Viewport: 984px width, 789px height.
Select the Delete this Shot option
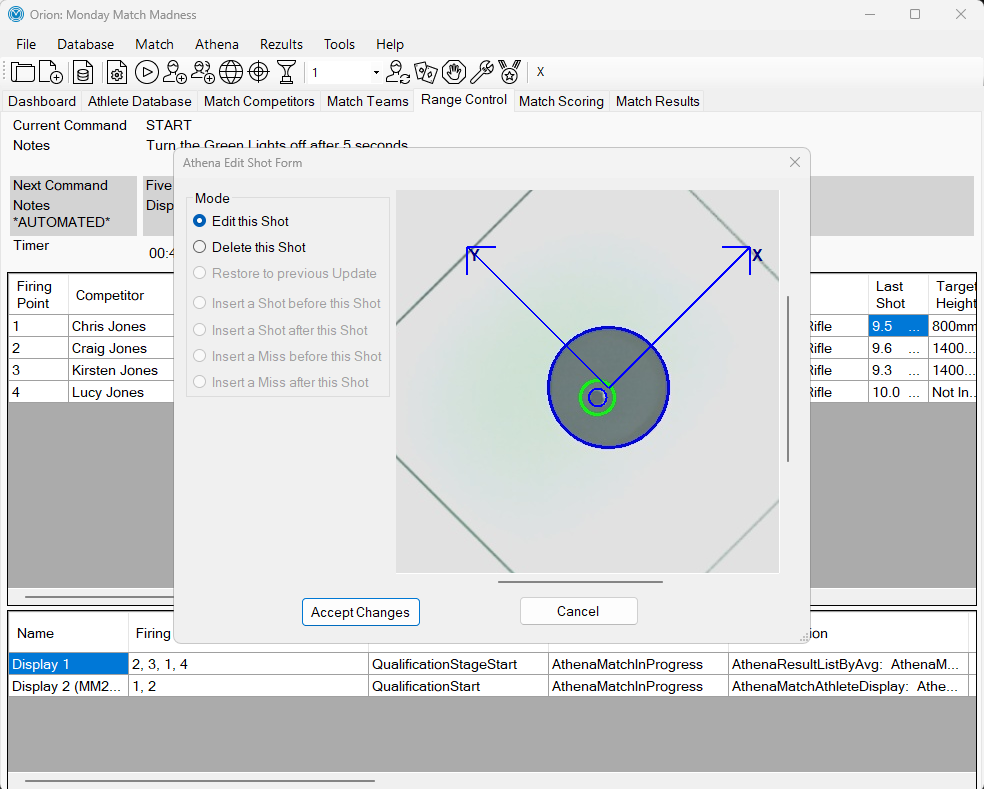pyautogui.click(x=200, y=247)
